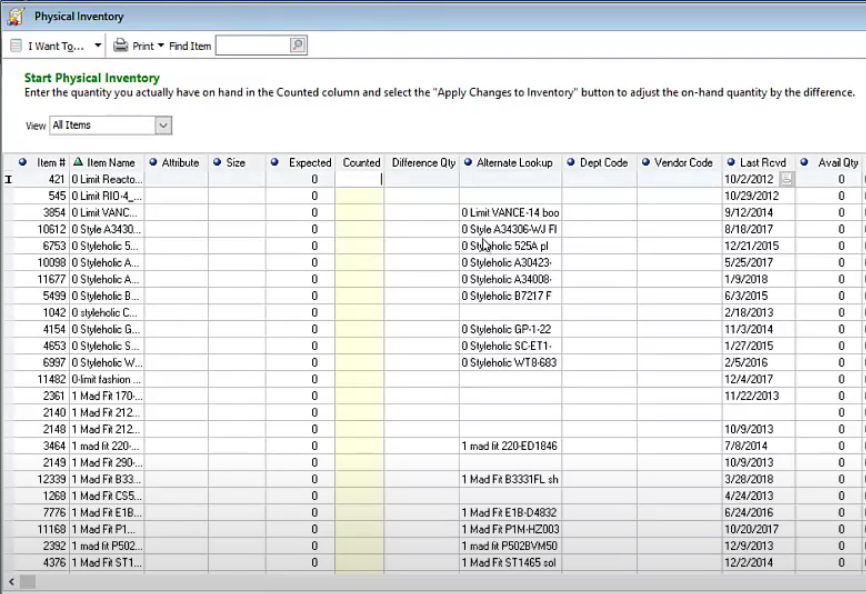
Task: Select item number 10612 cell
Action: (51, 229)
